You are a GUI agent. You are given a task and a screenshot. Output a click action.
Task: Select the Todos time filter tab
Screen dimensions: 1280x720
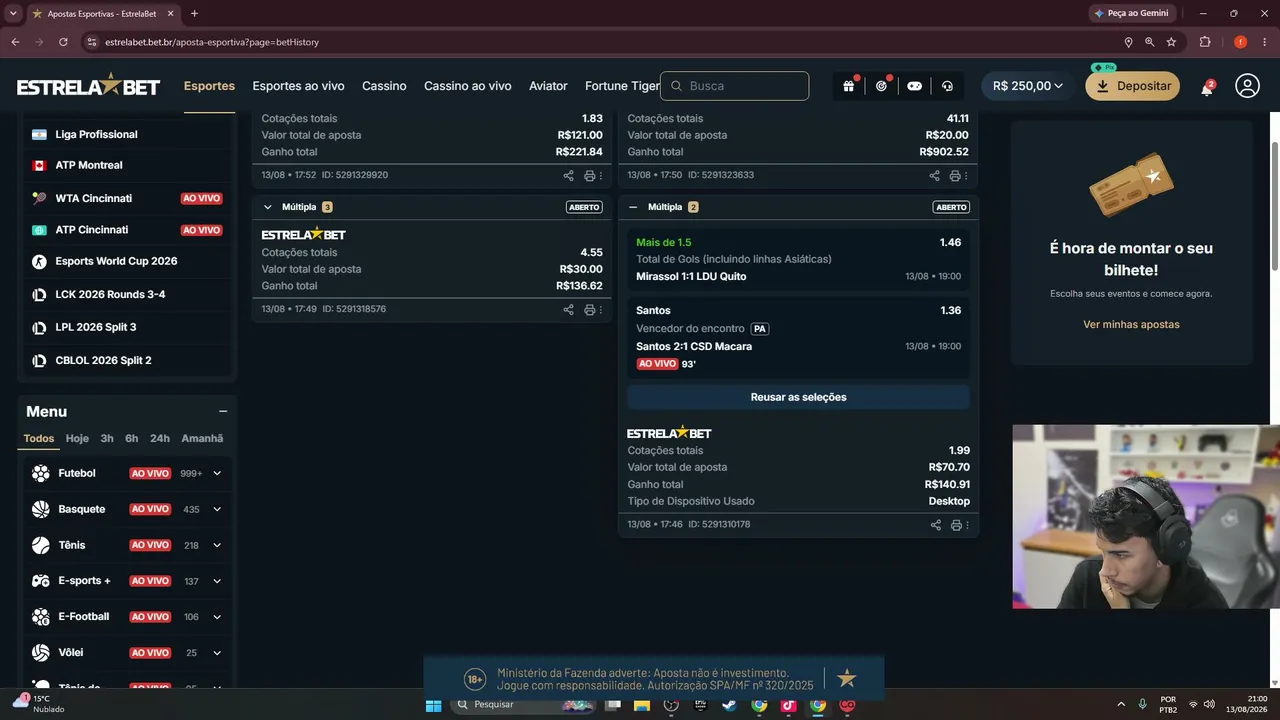(39, 438)
